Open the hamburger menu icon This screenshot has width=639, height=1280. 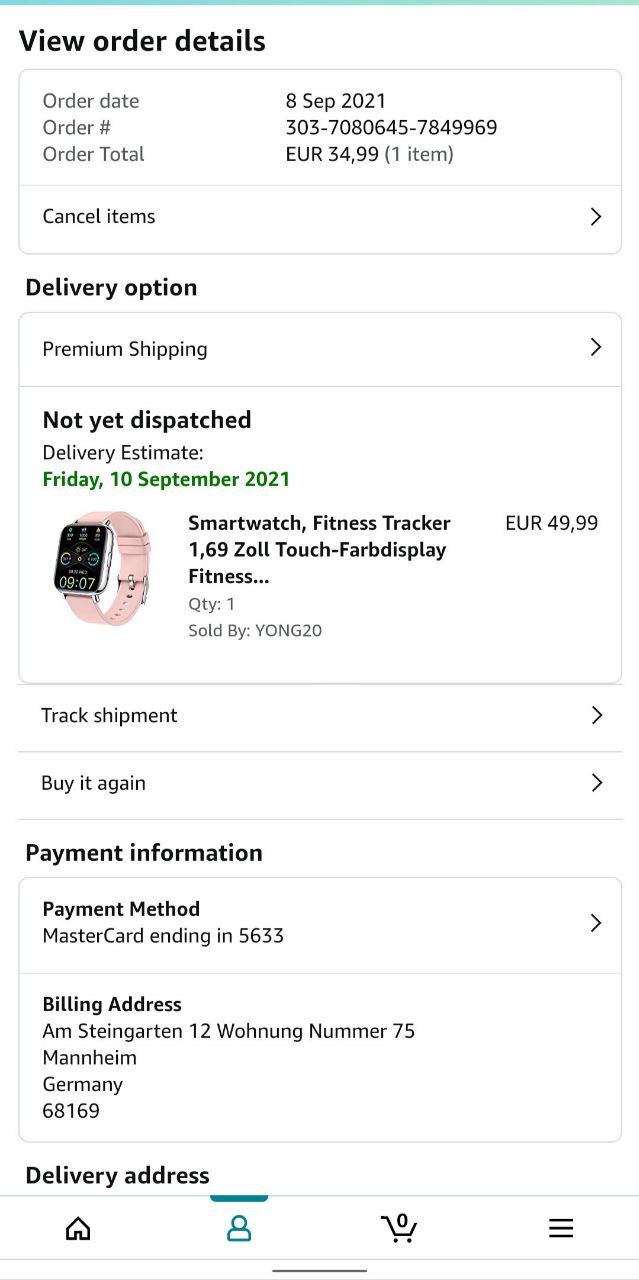coord(561,1228)
